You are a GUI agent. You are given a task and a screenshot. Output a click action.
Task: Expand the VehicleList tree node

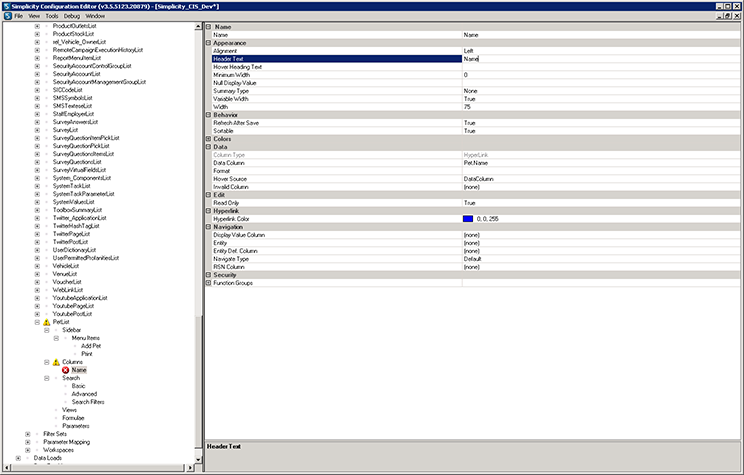37,266
